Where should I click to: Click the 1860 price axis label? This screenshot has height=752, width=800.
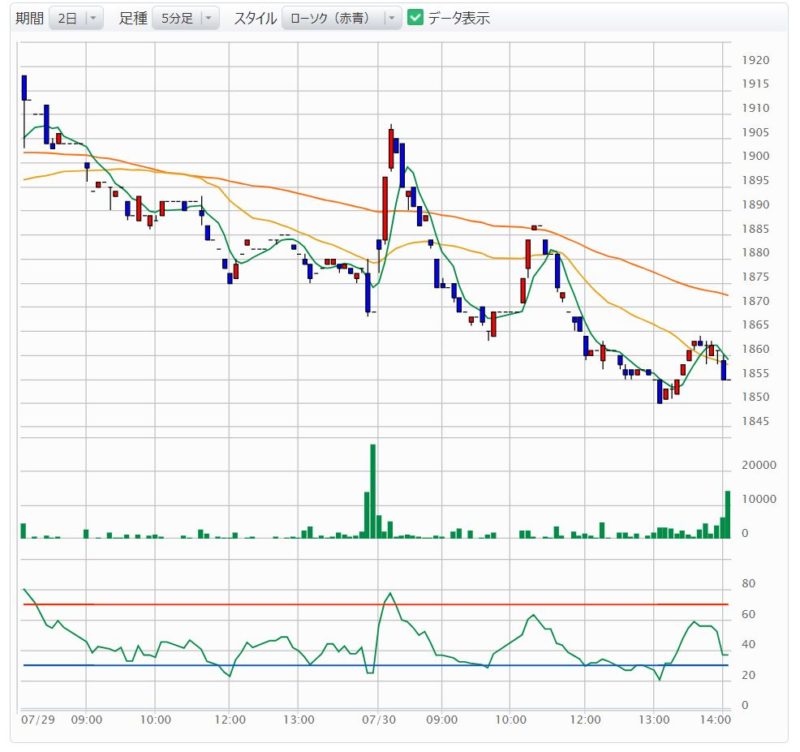(755, 349)
